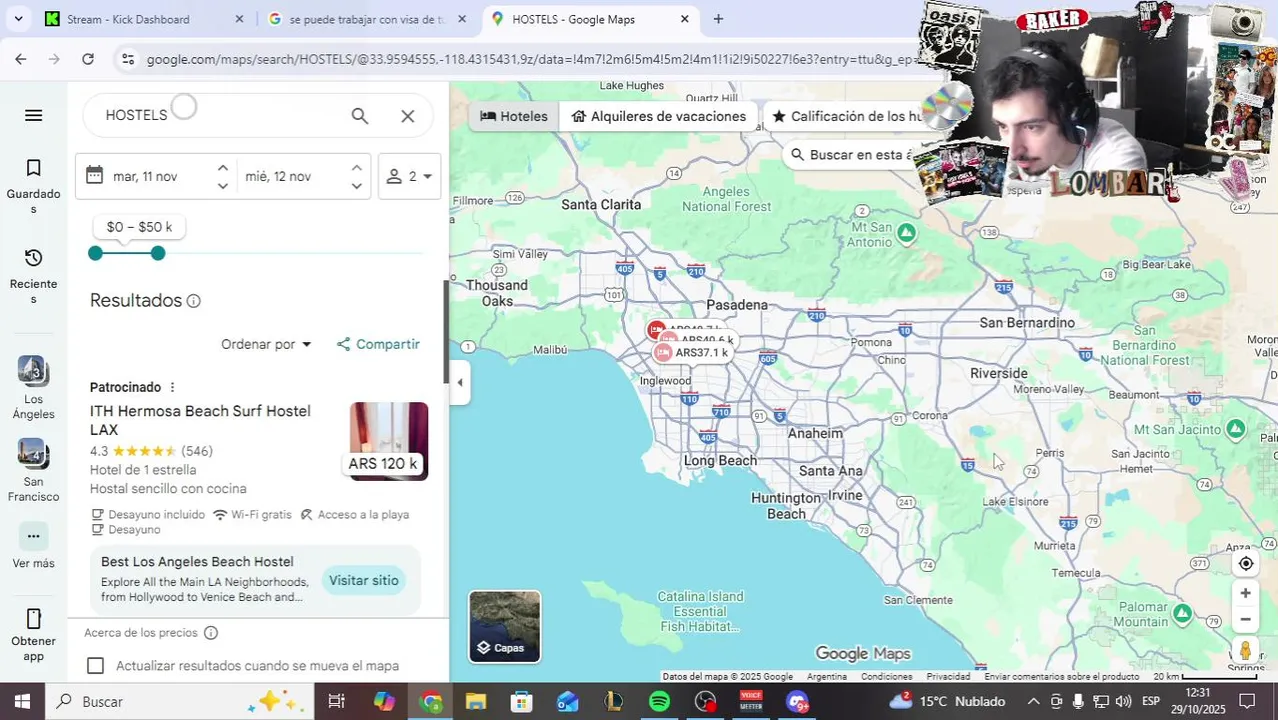
Task: Click the Ver más ellipsis icon
Action: (33, 536)
